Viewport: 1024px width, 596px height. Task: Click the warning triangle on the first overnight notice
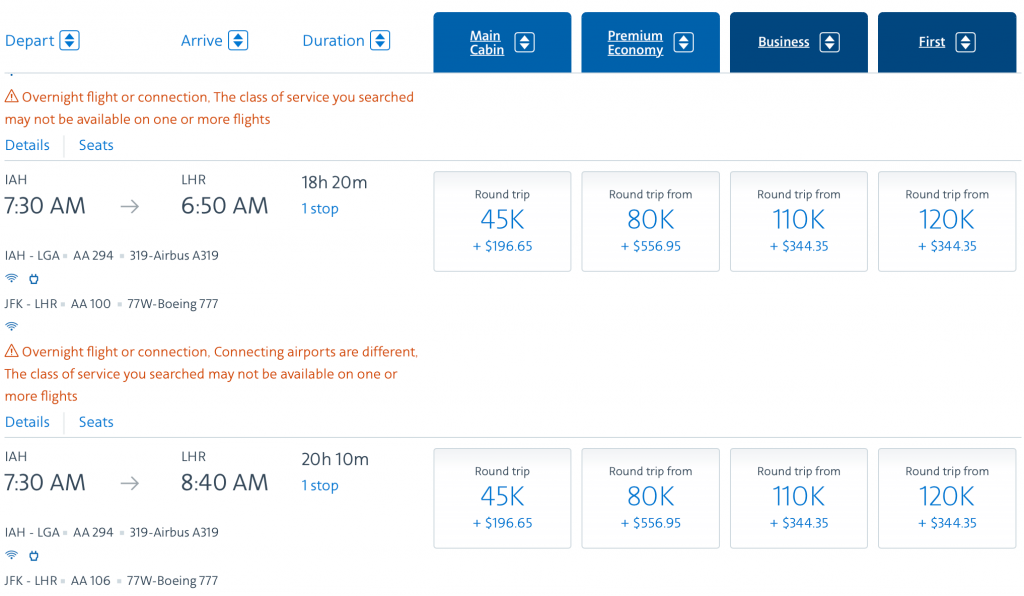pyautogui.click(x=10, y=96)
